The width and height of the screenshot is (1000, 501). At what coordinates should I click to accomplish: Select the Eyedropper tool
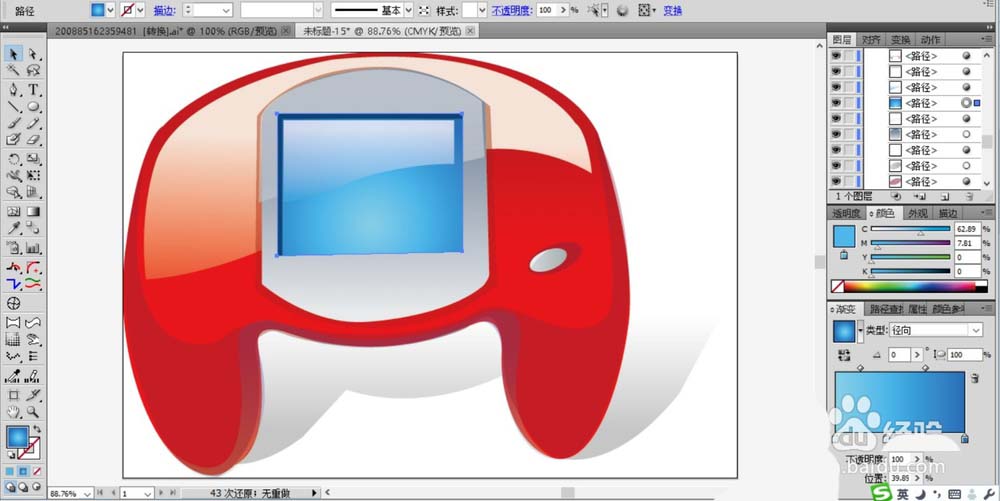pyautogui.click(x=13, y=228)
